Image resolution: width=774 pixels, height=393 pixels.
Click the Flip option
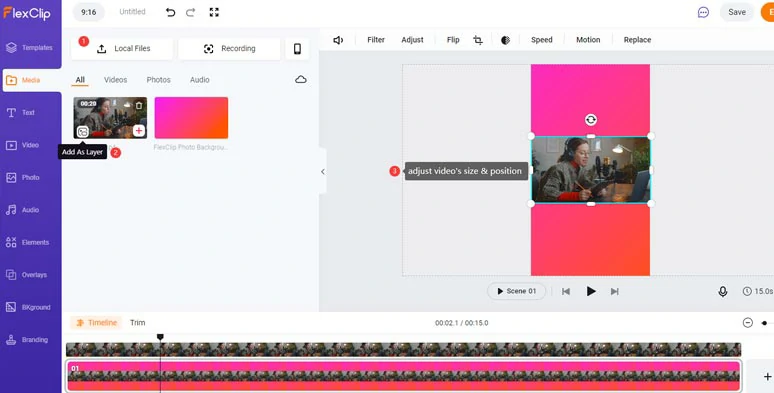453,40
